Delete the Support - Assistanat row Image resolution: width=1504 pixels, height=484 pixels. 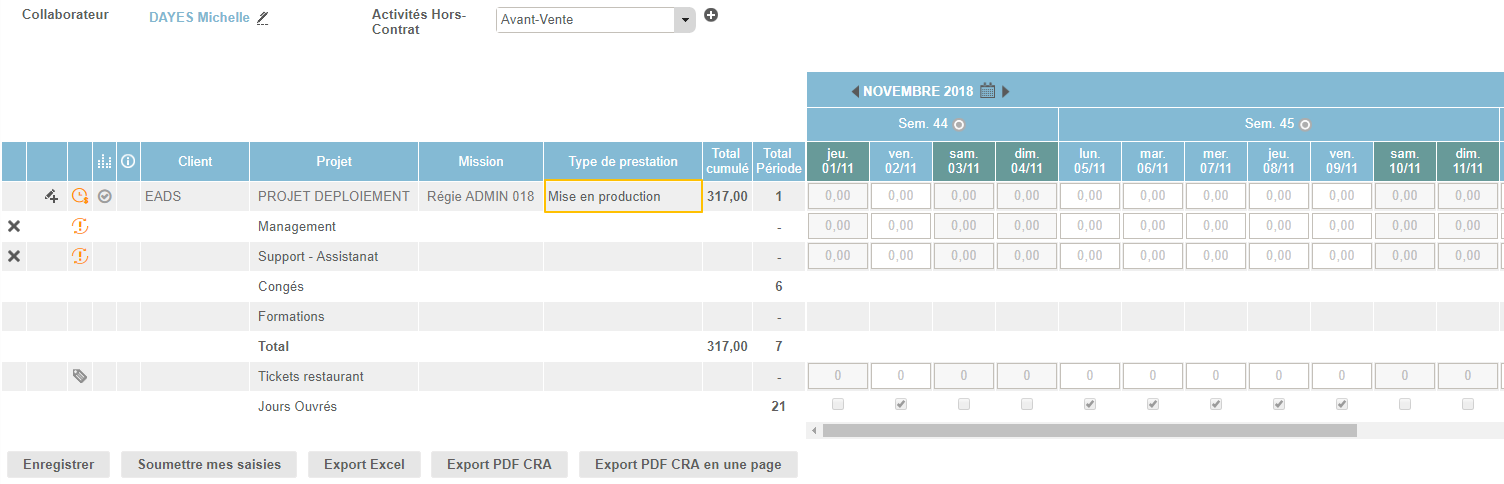(x=14, y=257)
